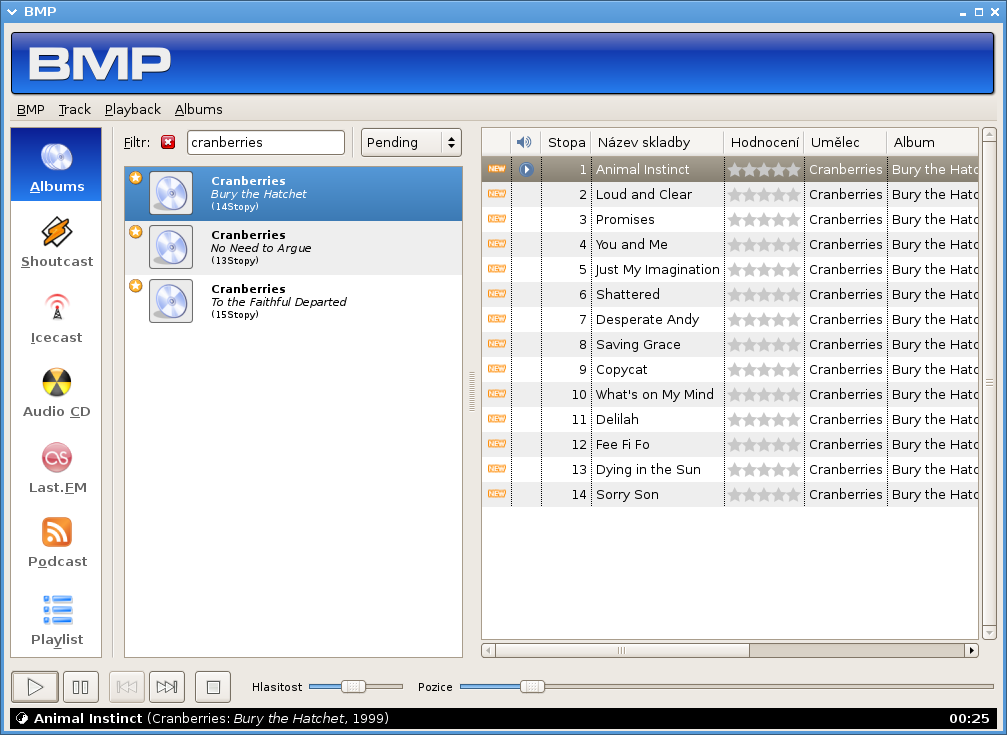The width and height of the screenshot is (1007, 735).
Task: Open the Shoutcast source
Action: [x=57, y=242]
